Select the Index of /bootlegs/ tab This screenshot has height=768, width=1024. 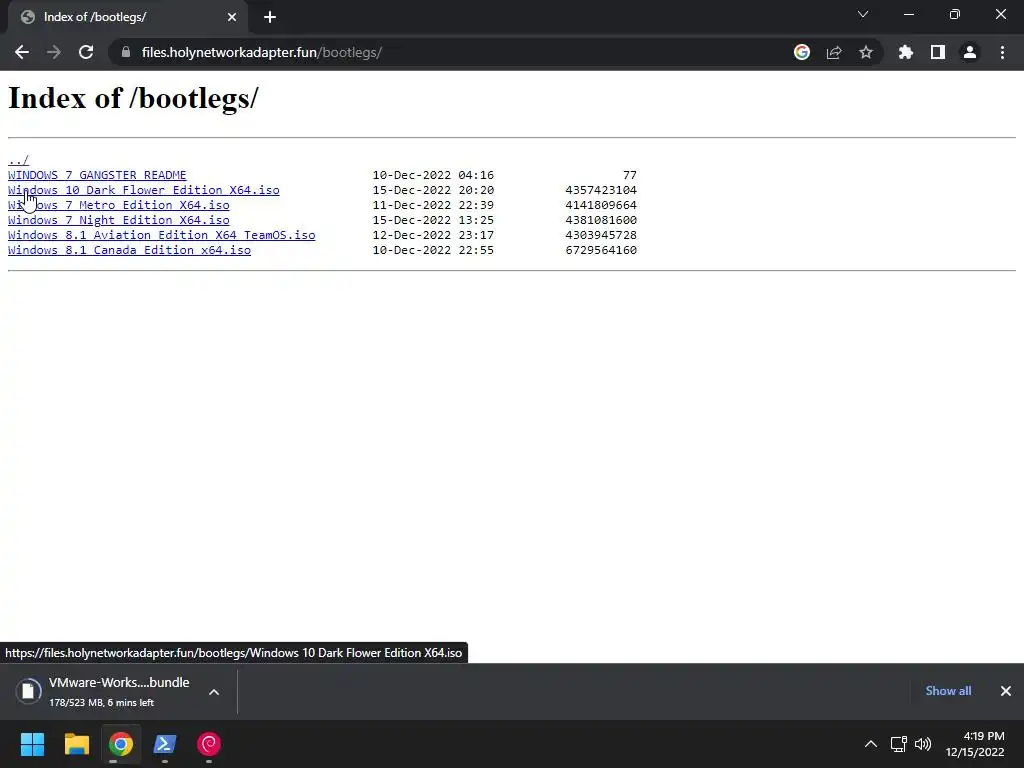click(x=128, y=17)
